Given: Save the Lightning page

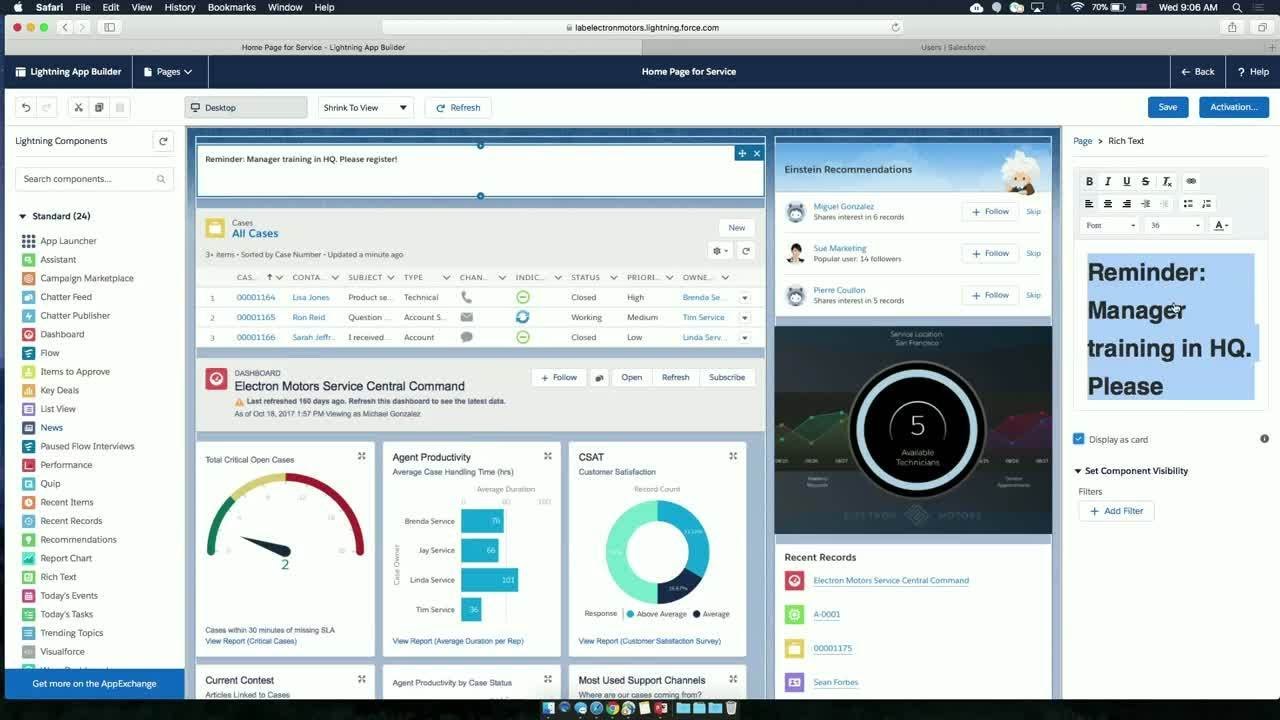Looking at the screenshot, I should [1168, 107].
